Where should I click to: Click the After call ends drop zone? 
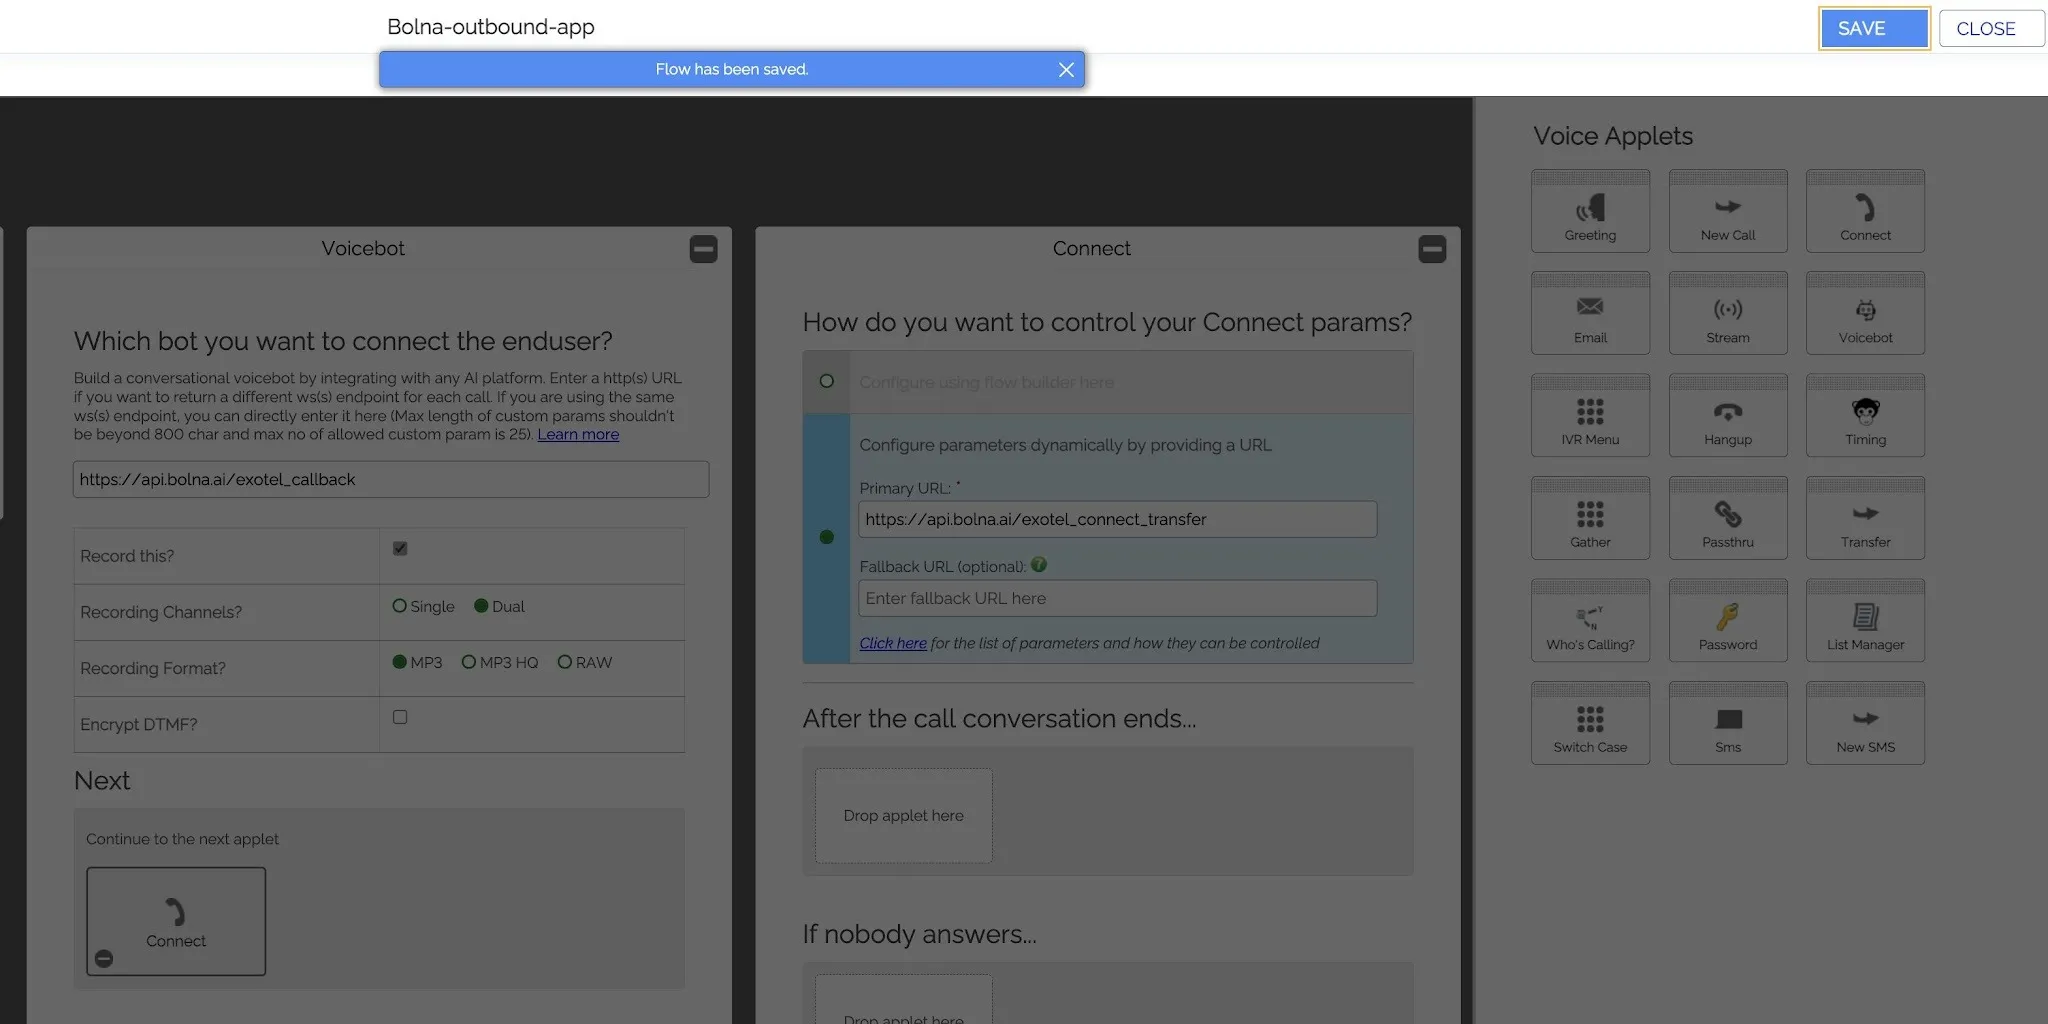point(904,815)
